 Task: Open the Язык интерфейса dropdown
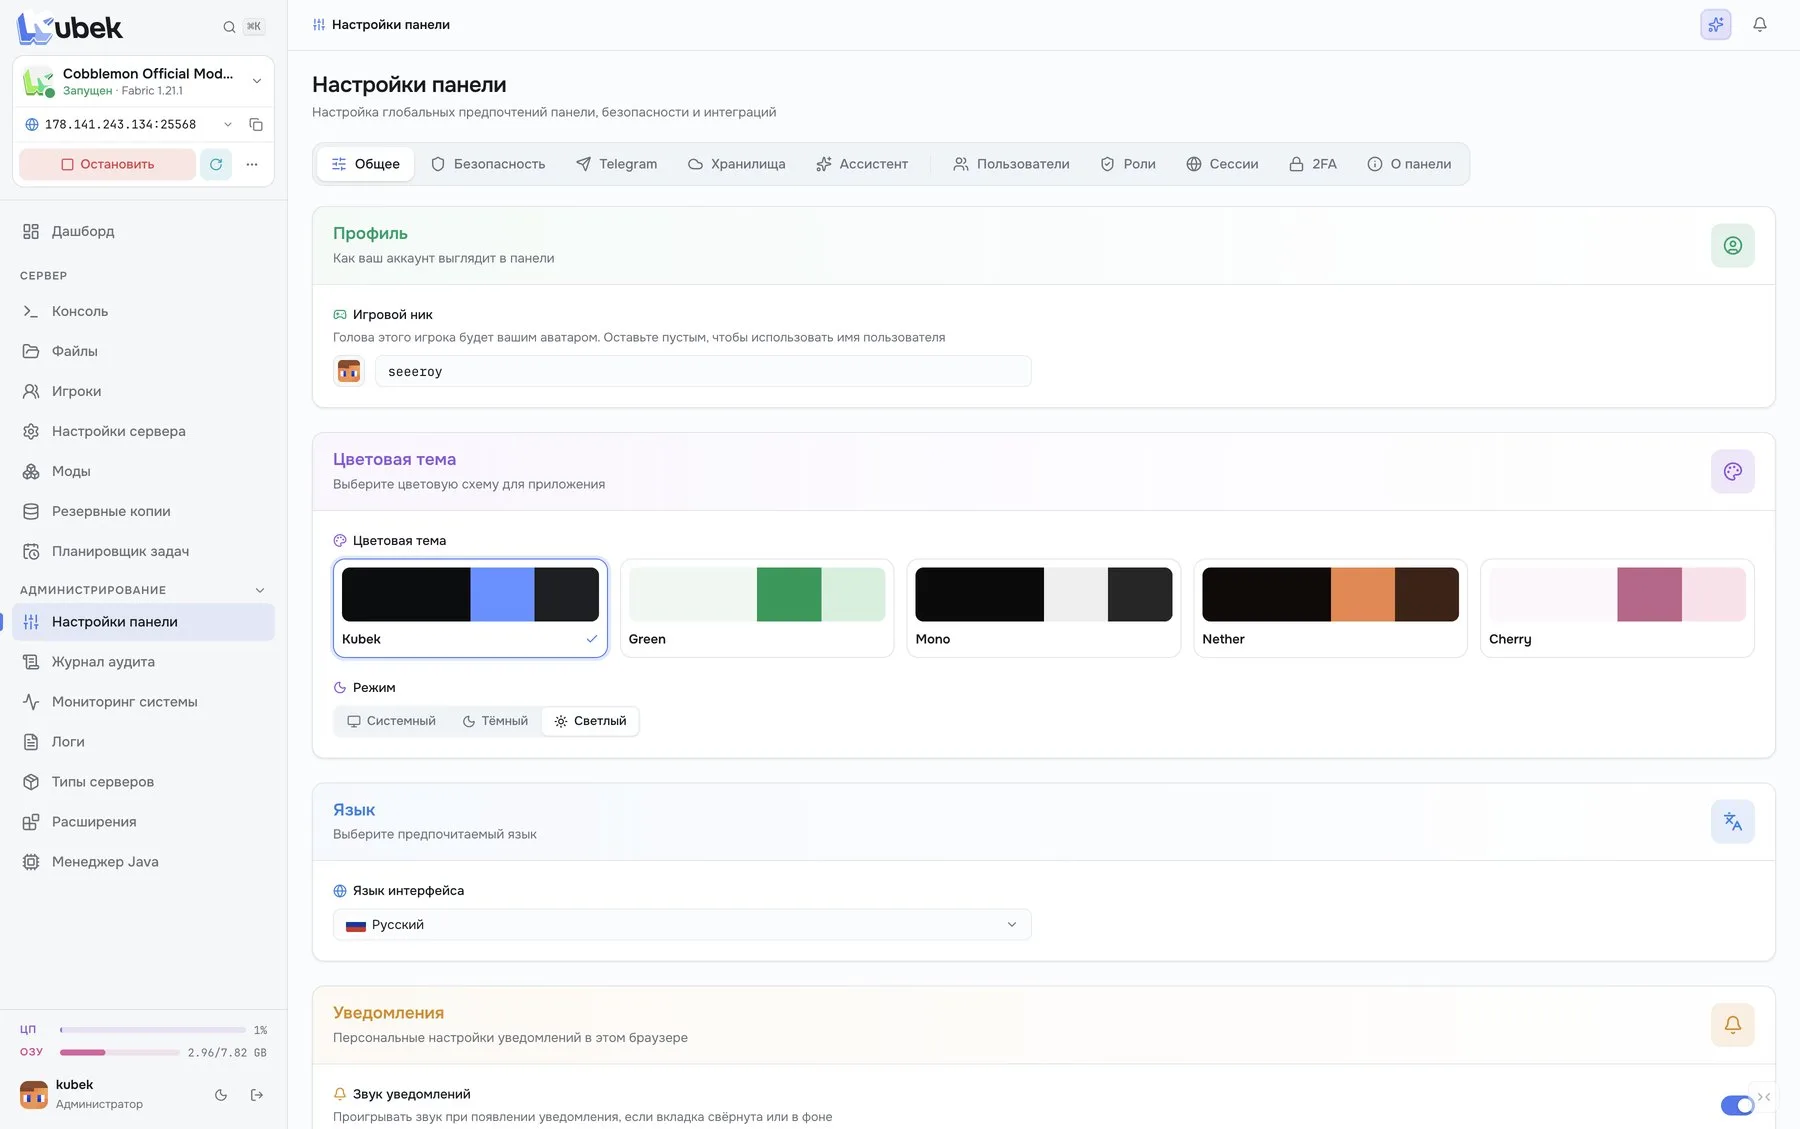[x=682, y=925]
